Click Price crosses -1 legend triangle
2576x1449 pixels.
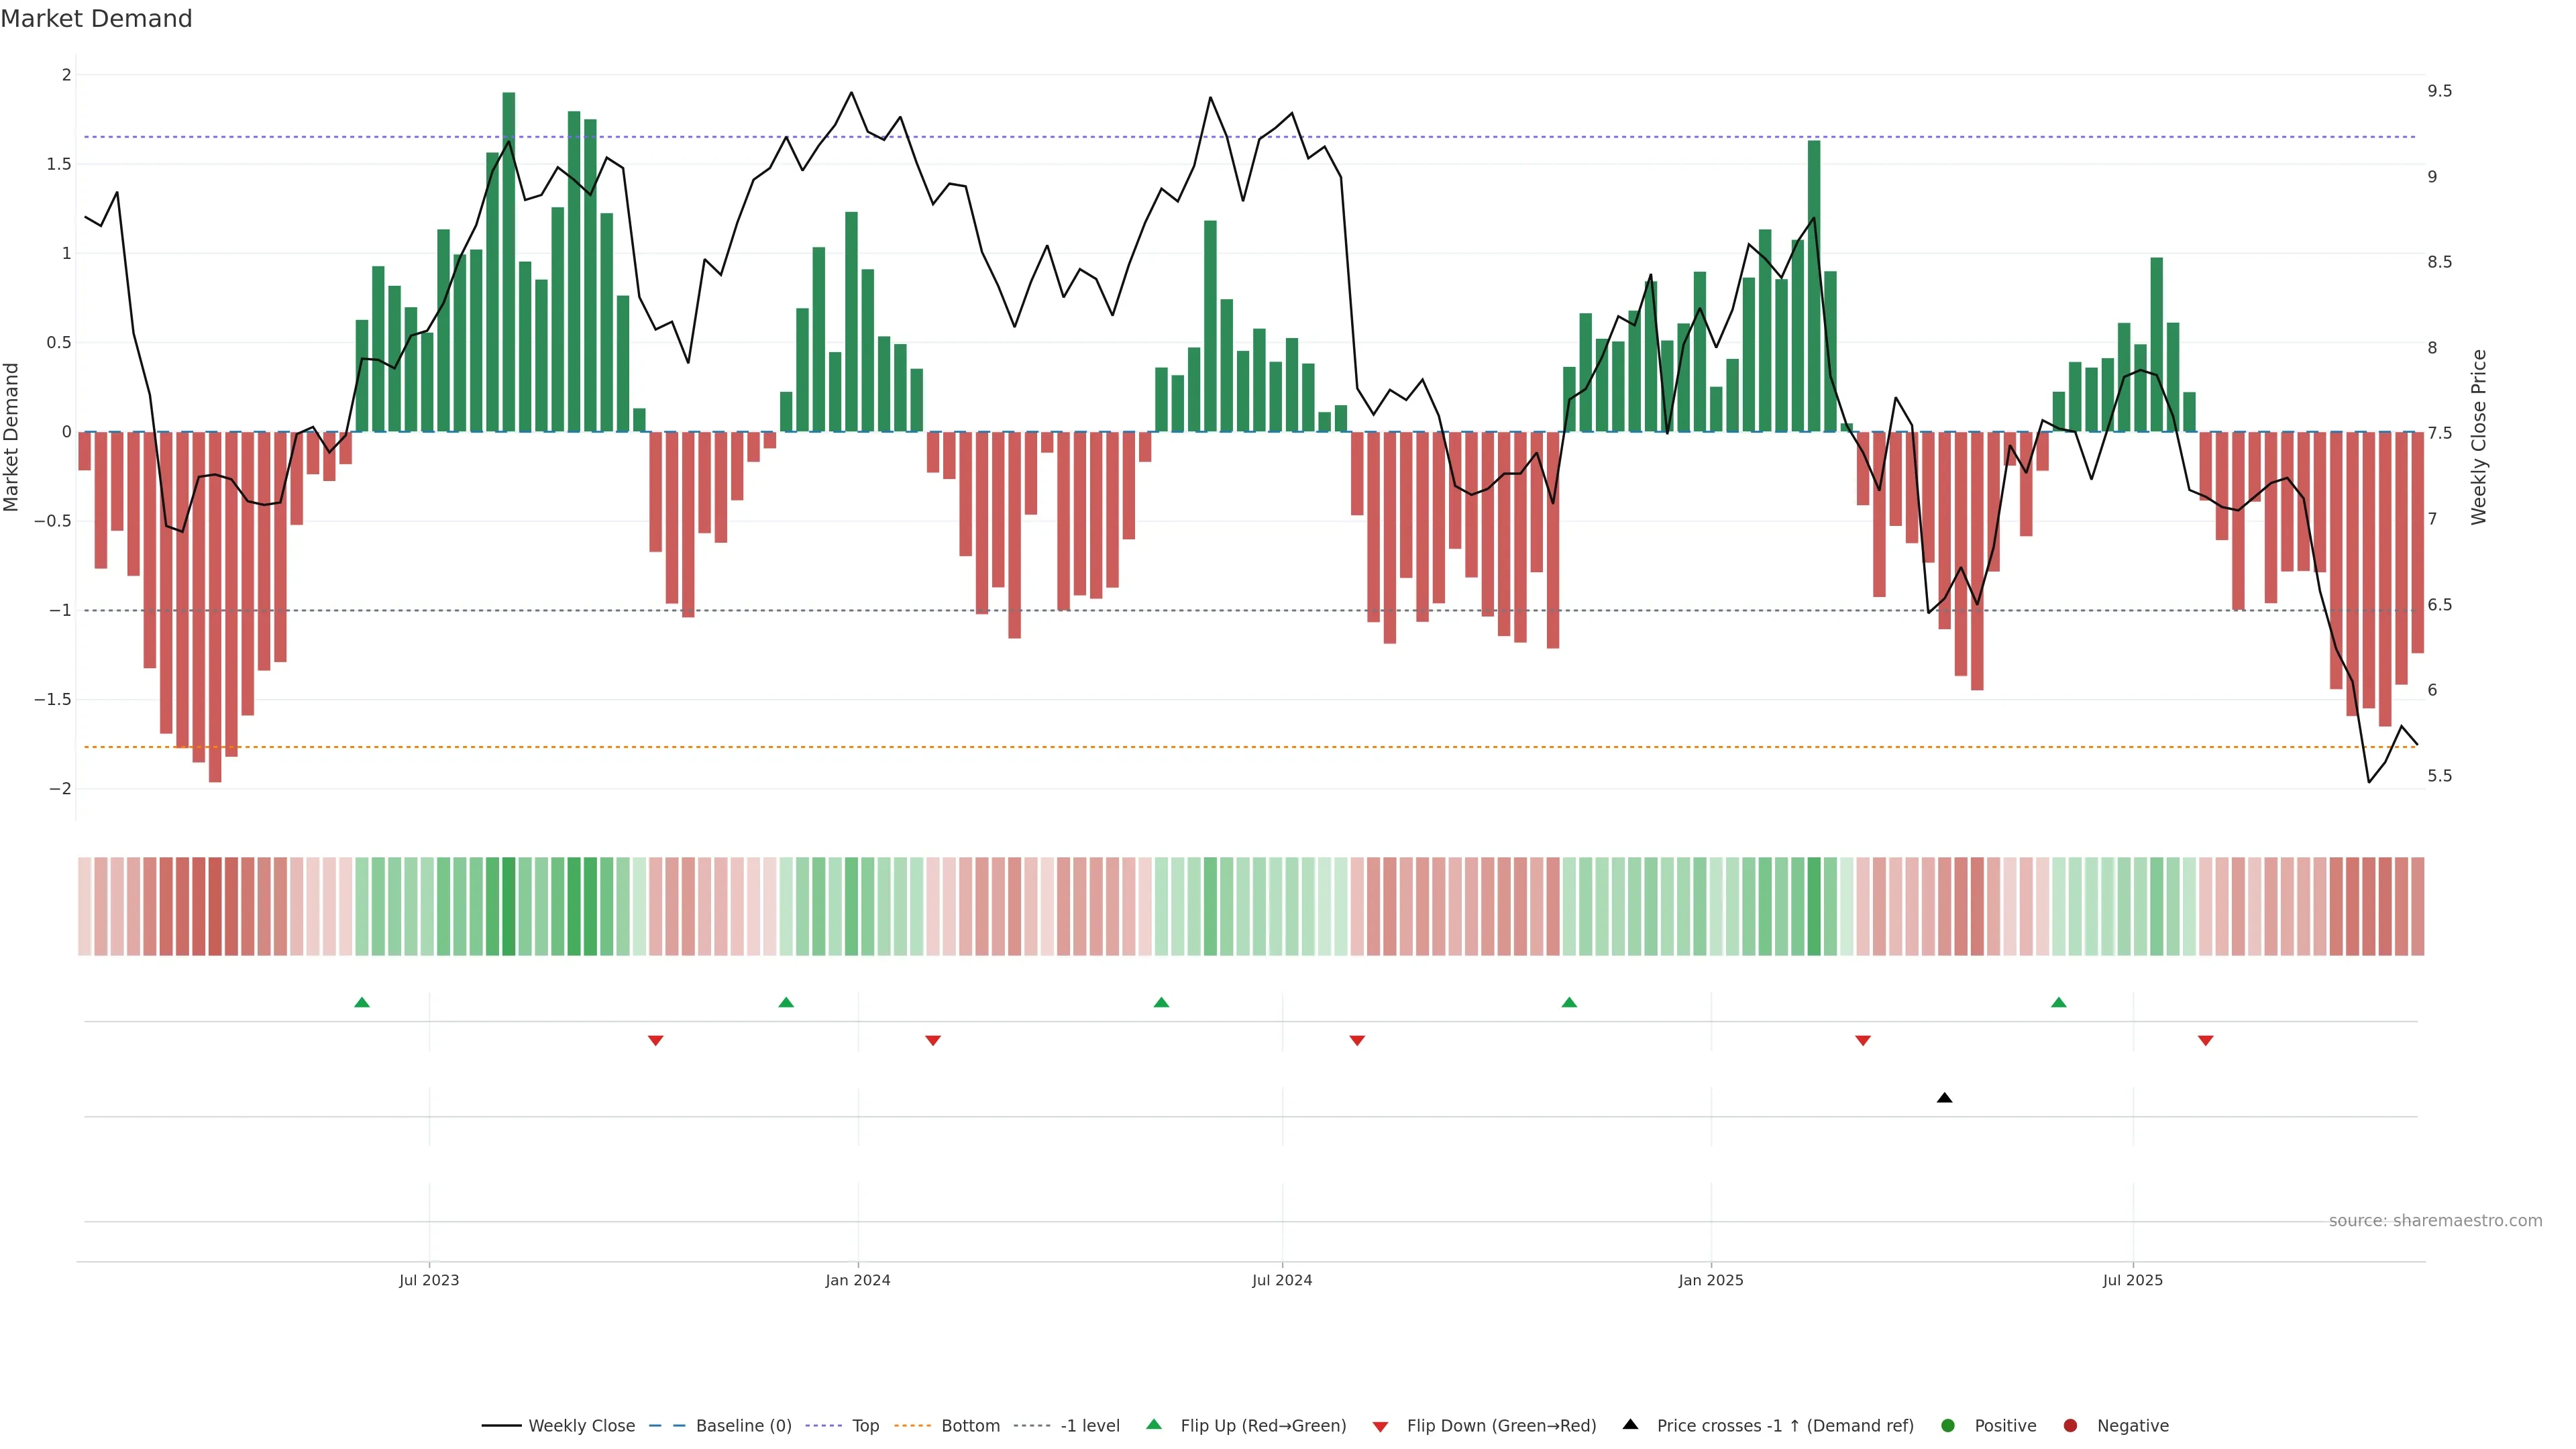point(1630,1425)
